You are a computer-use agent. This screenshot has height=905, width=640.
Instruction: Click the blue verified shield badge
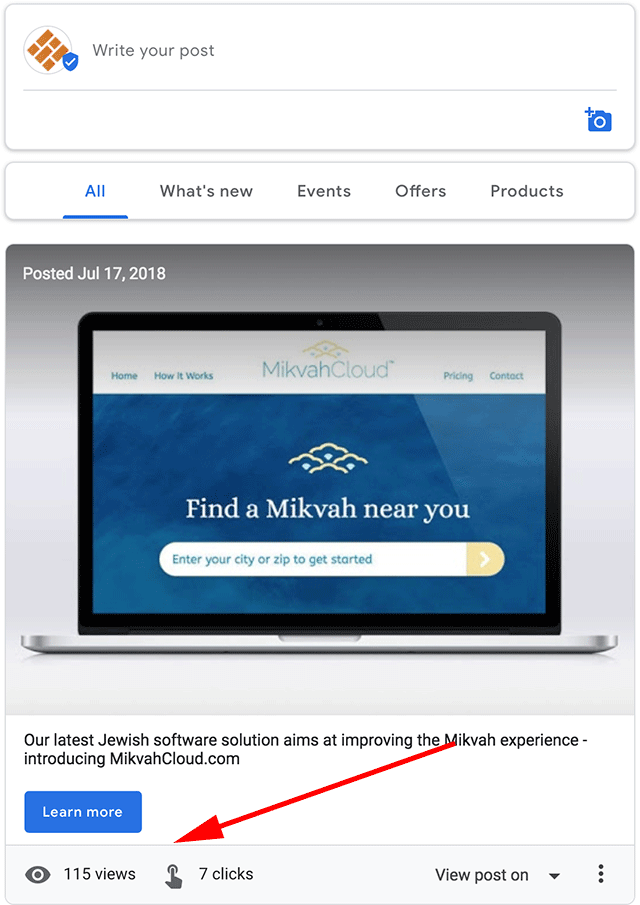coord(70,61)
